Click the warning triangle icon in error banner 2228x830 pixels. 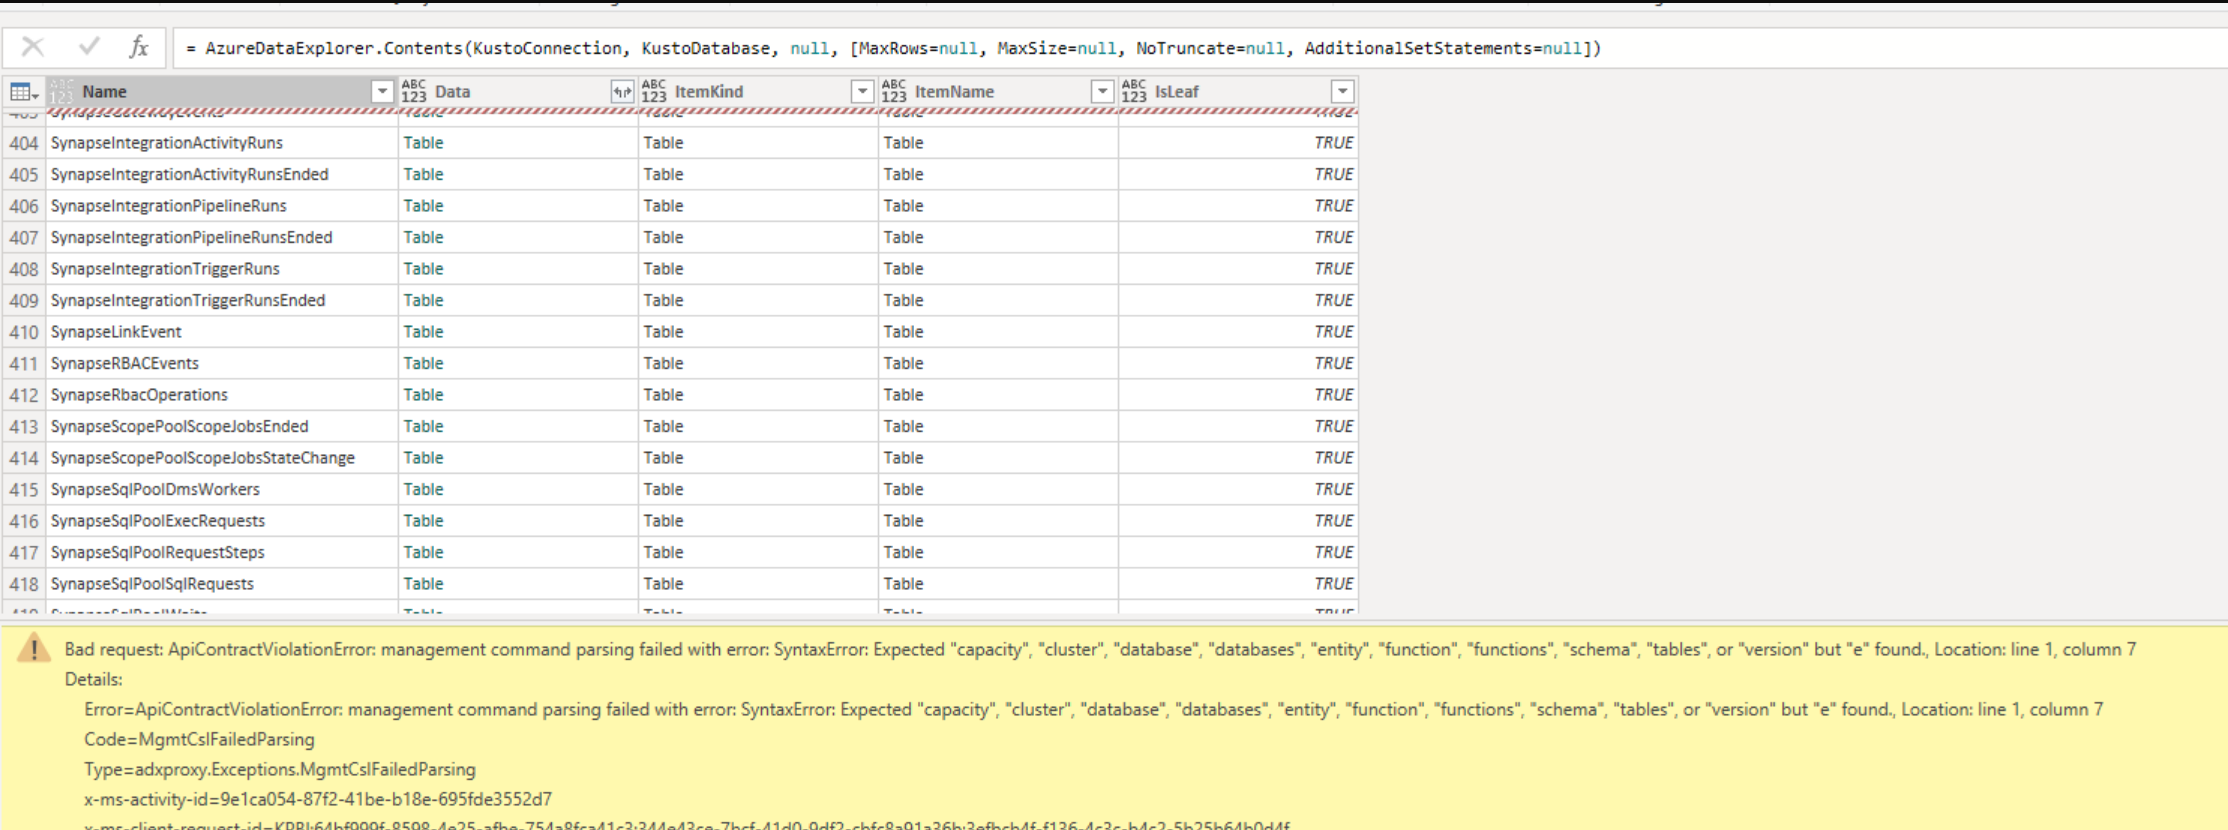(x=34, y=649)
